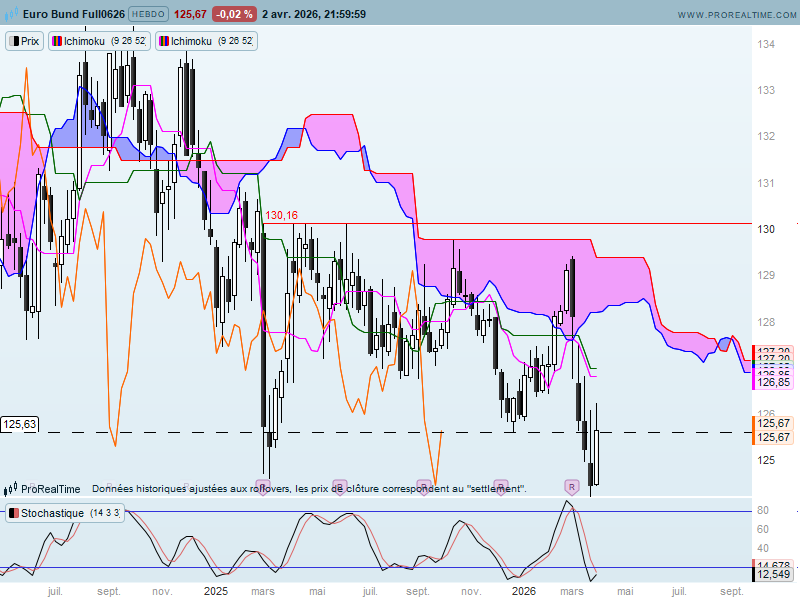Click the rollover R marker near mars 2025

pyautogui.click(x=263, y=486)
